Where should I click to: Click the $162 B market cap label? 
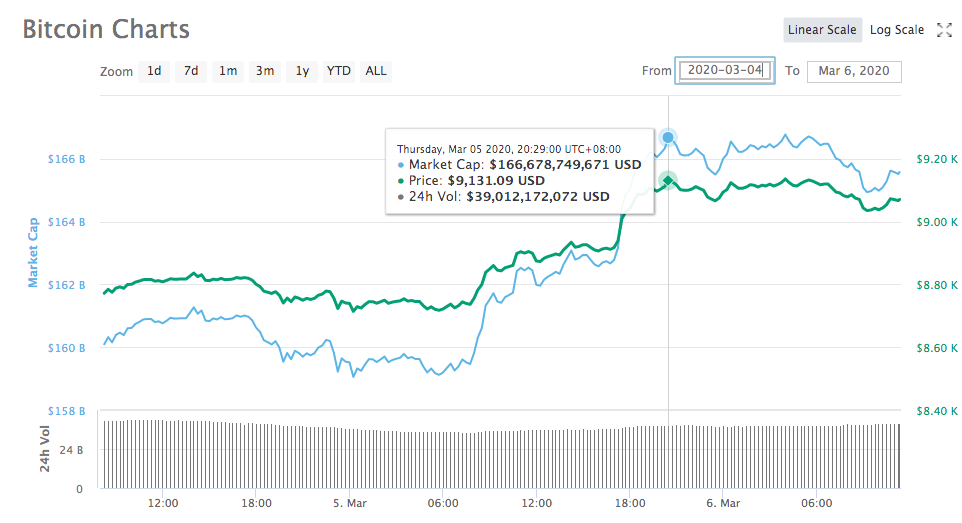[x=66, y=285]
